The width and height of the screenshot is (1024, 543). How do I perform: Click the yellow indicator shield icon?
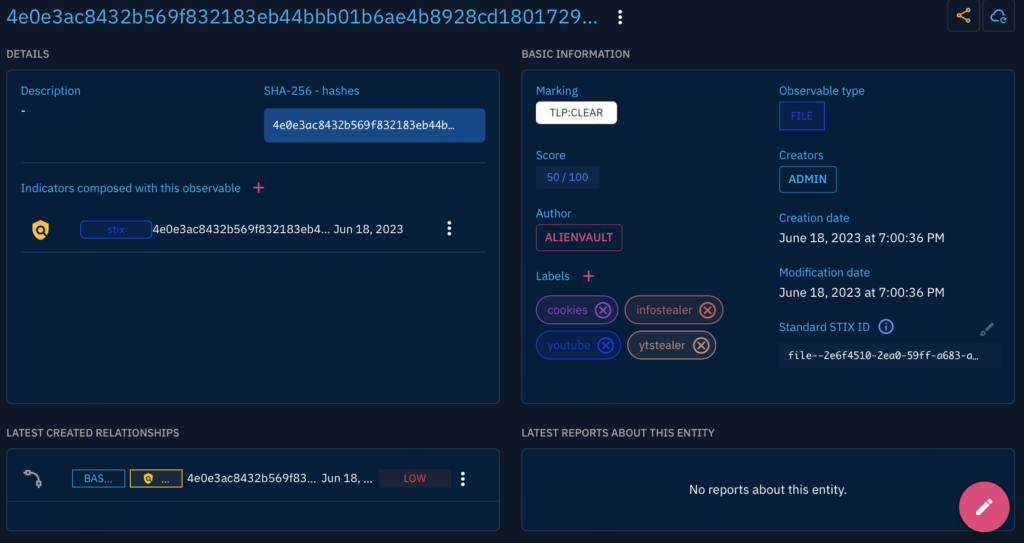pyautogui.click(x=40, y=229)
